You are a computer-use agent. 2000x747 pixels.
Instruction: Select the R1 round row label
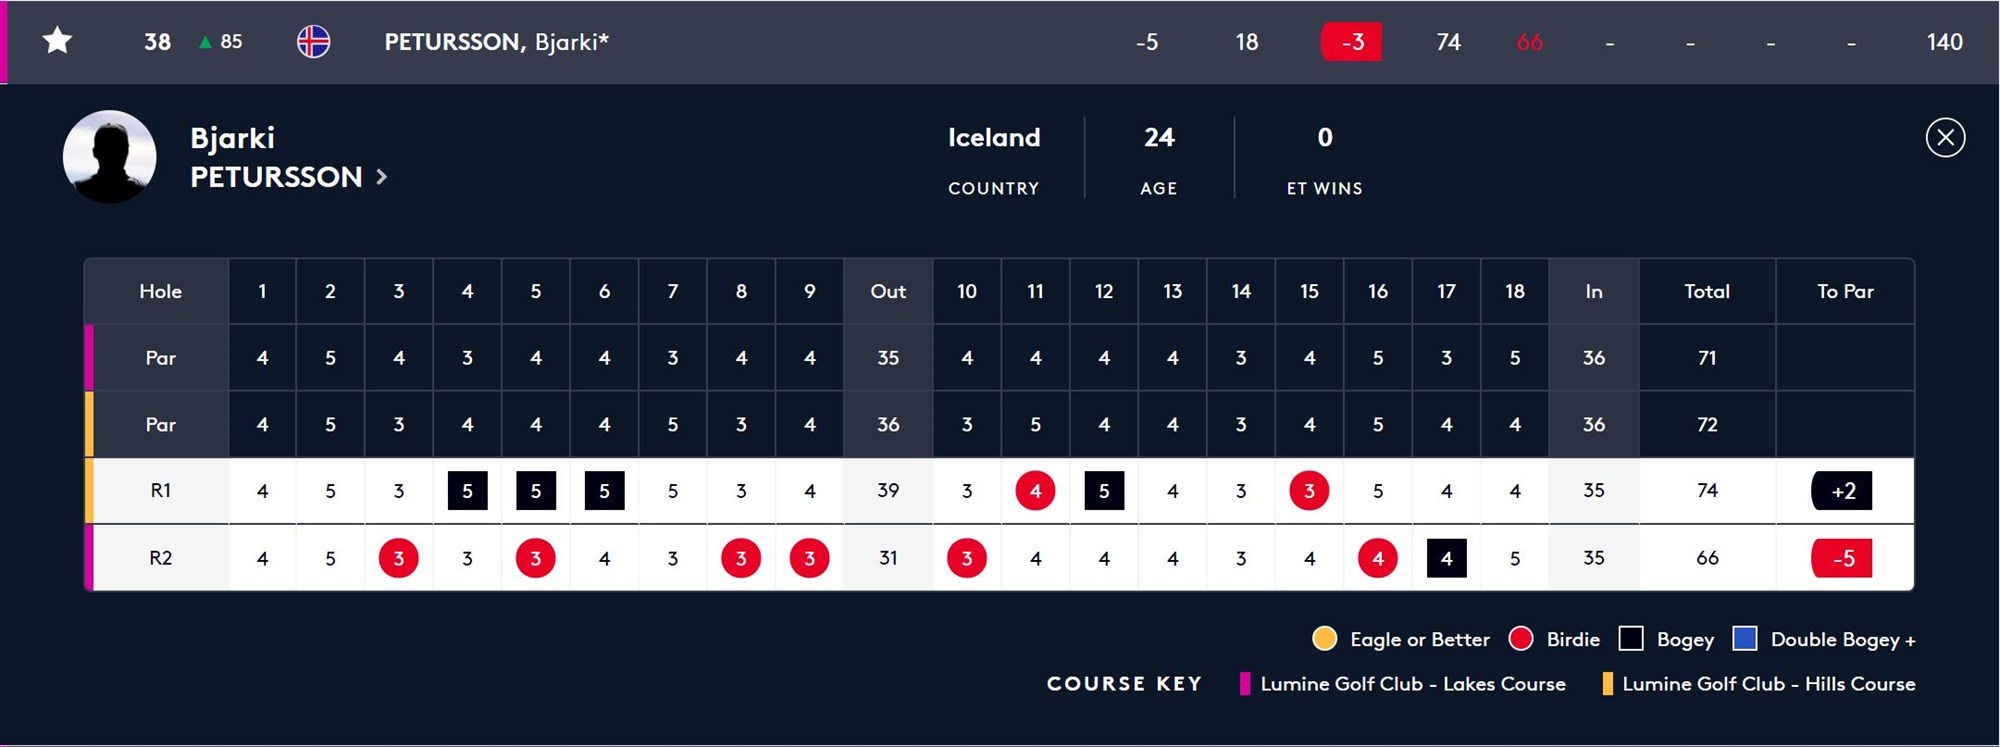(x=160, y=490)
